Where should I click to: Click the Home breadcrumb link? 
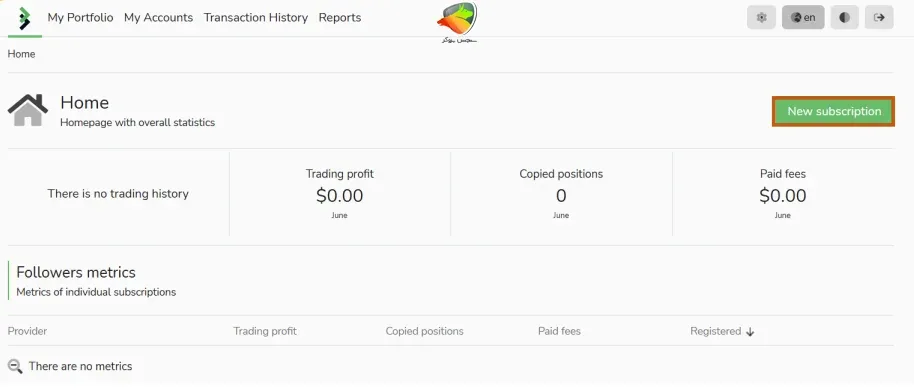point(22,54)
